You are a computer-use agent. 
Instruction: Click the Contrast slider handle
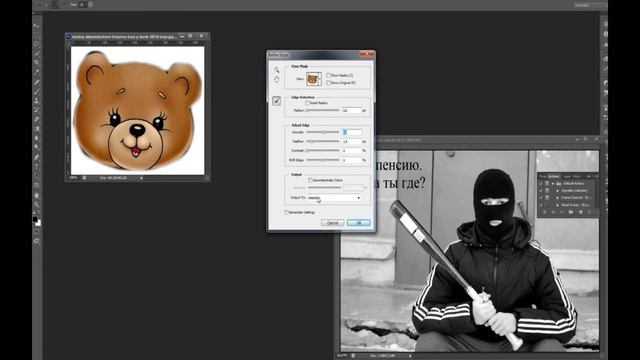click(x=307, y=151)
